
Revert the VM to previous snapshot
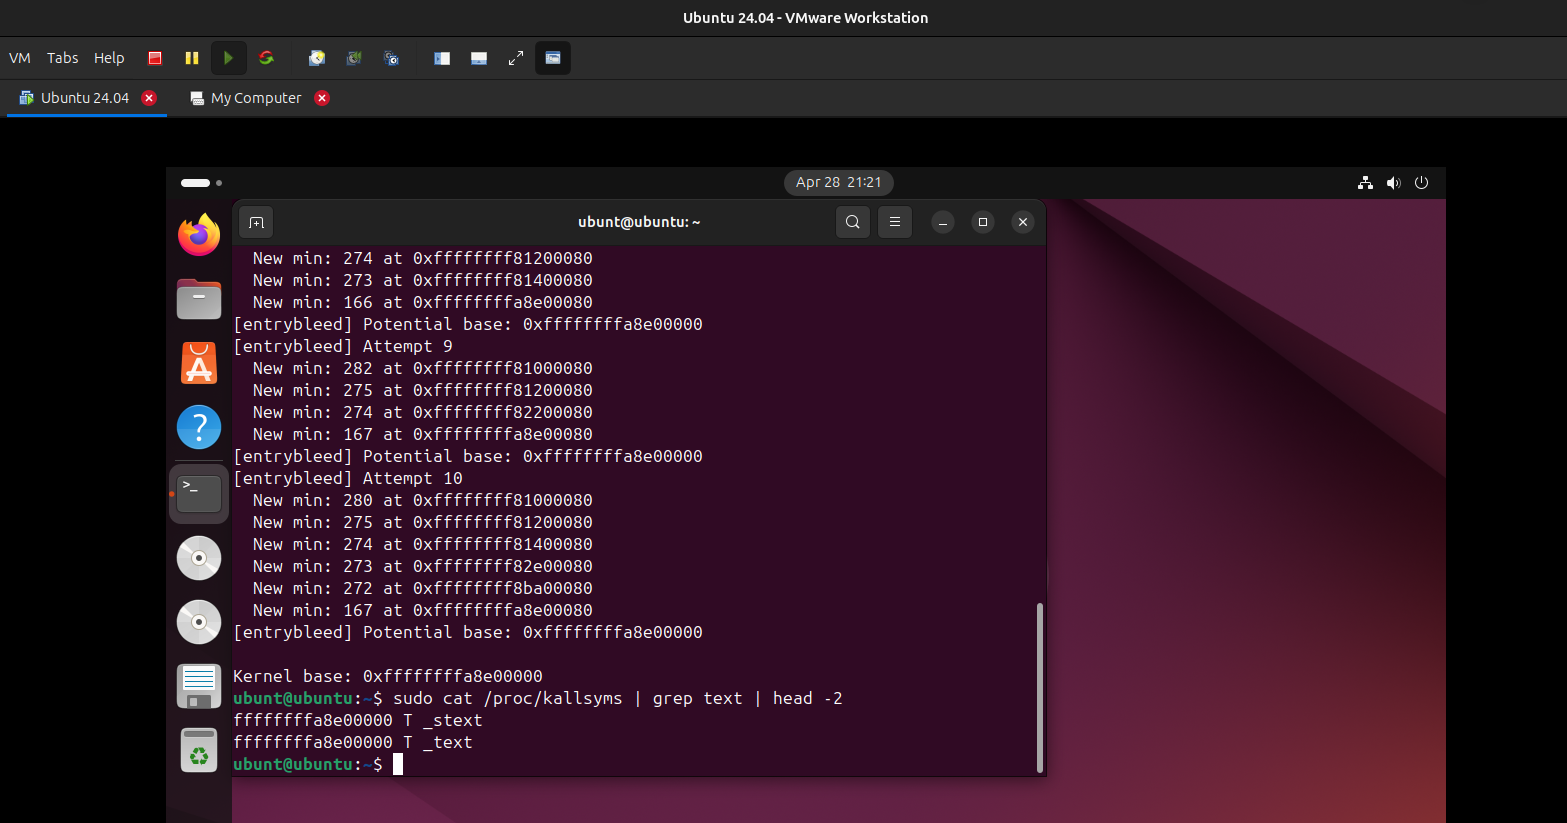[354, 58]
